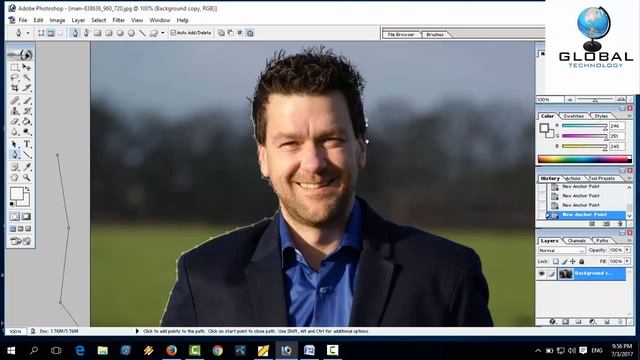The height and width of the screenshot is (360, 640).
Task: Hide the Background copy layer eye
Action: 541,274
